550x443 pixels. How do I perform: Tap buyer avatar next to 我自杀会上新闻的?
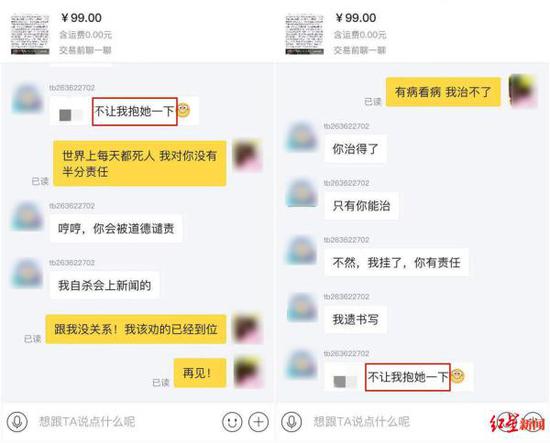pos(27,273)
